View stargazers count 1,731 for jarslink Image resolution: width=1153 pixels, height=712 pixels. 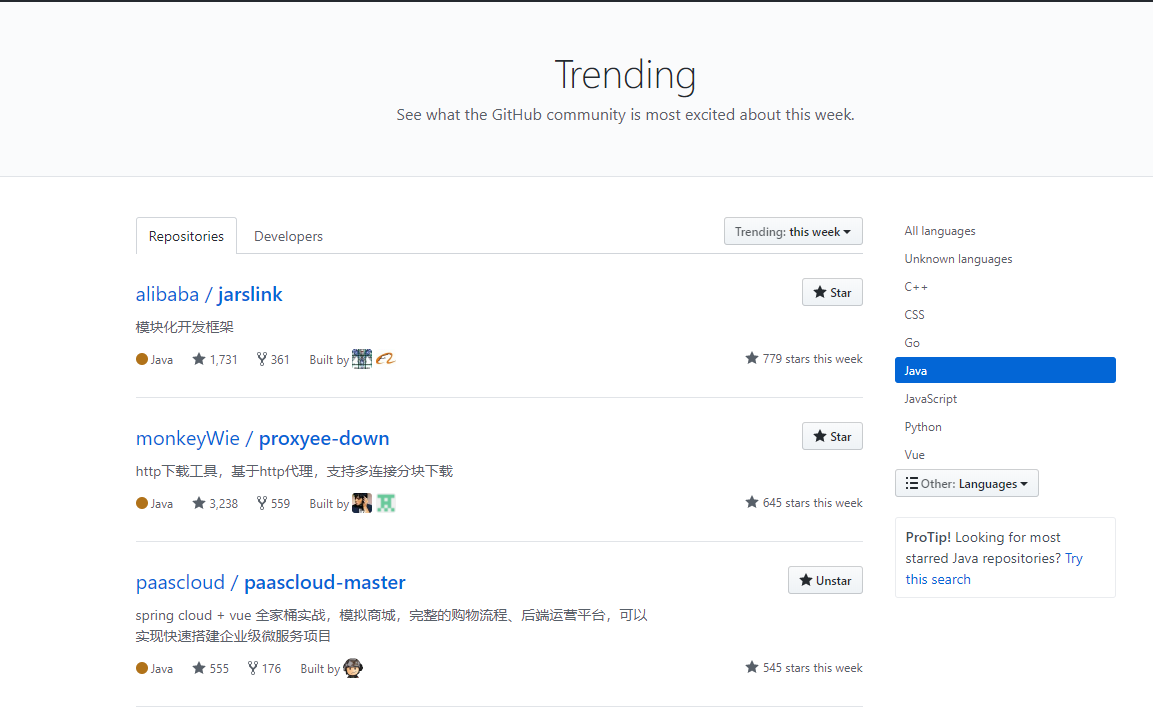click(x=215, y=360)
